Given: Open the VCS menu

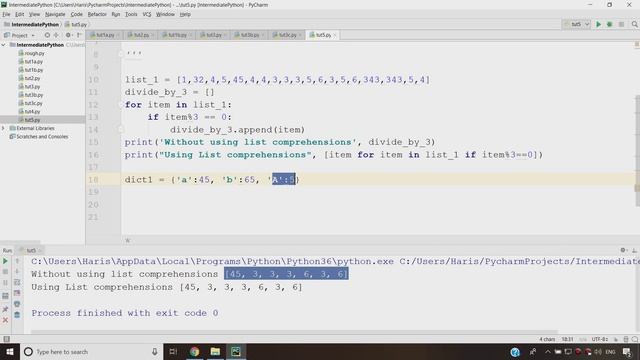Looking at the screenshot, I should coord(147,14).
